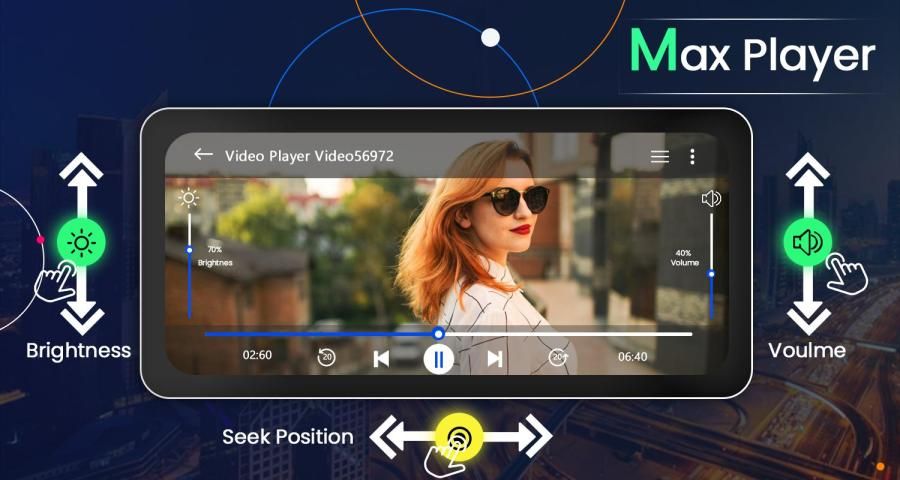Forward 20 seconds

557,357
